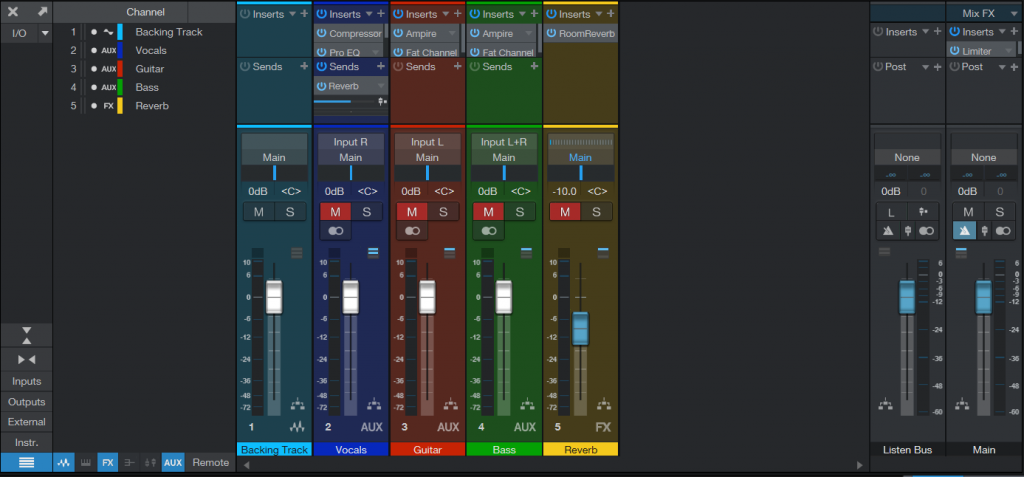1024x477 pixels.
Task: Select the Guitar channel in the list
Action: click(150, 69)
